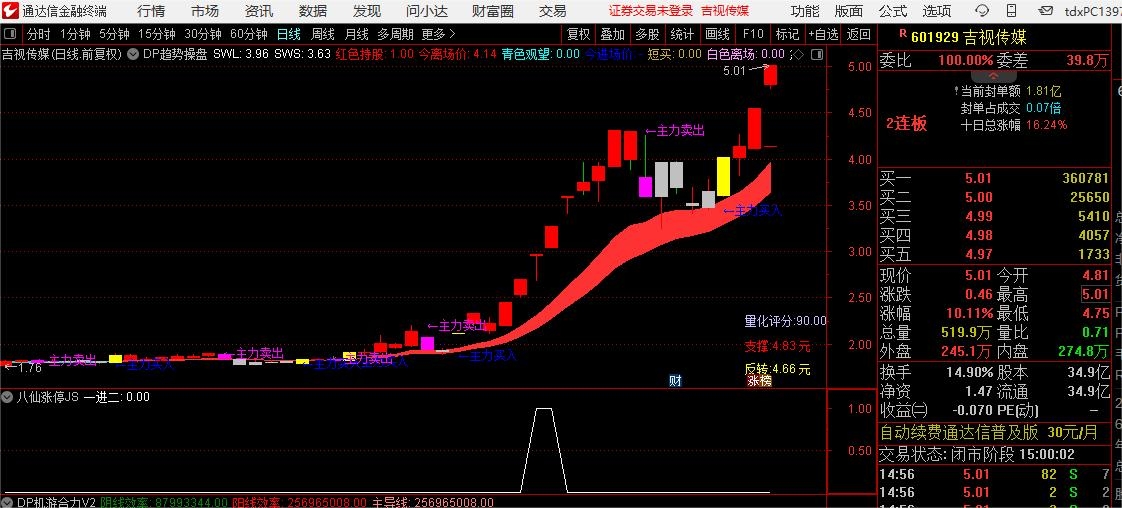Switch to the 分时 chart tab
Viewport: 1122px width, 508px height.
[x=39, y=34]
